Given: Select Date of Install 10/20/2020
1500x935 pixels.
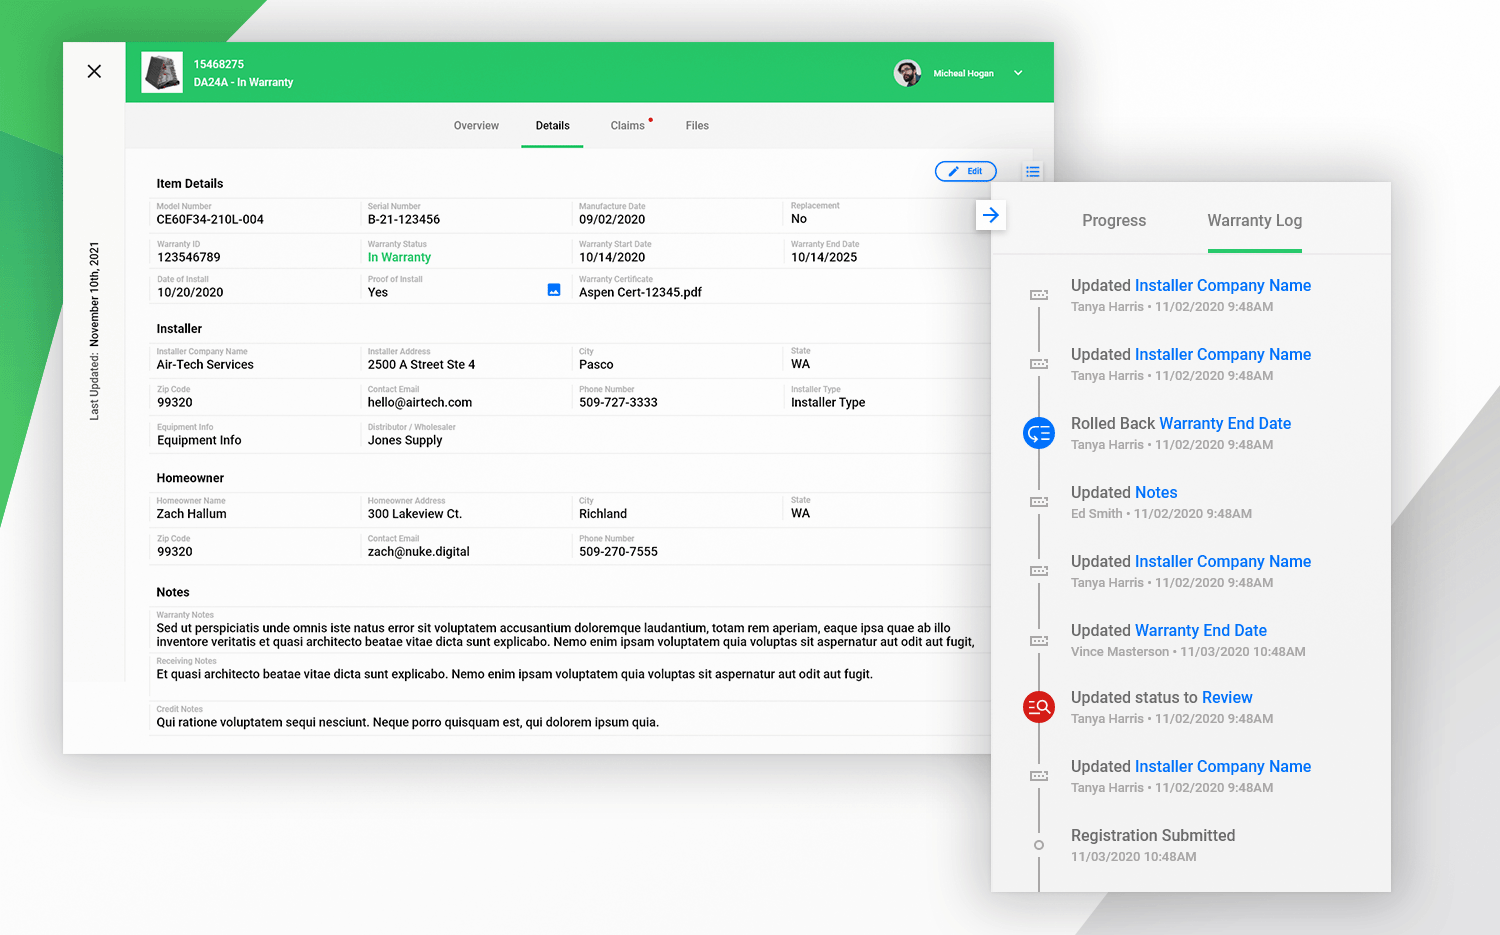Looking at the screenshot, I should pyautogui.click(x=190, y=293).
